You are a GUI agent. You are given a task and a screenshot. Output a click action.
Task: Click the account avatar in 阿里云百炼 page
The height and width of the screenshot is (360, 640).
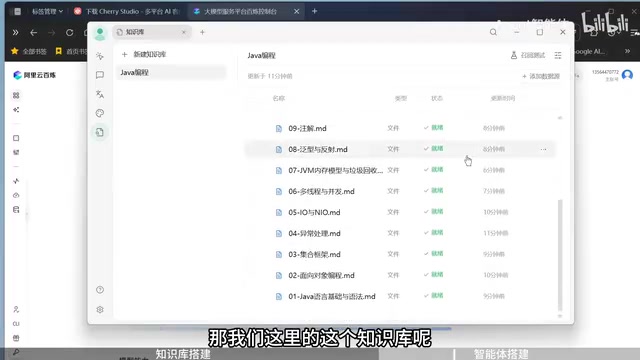click(x=627, y=75)
